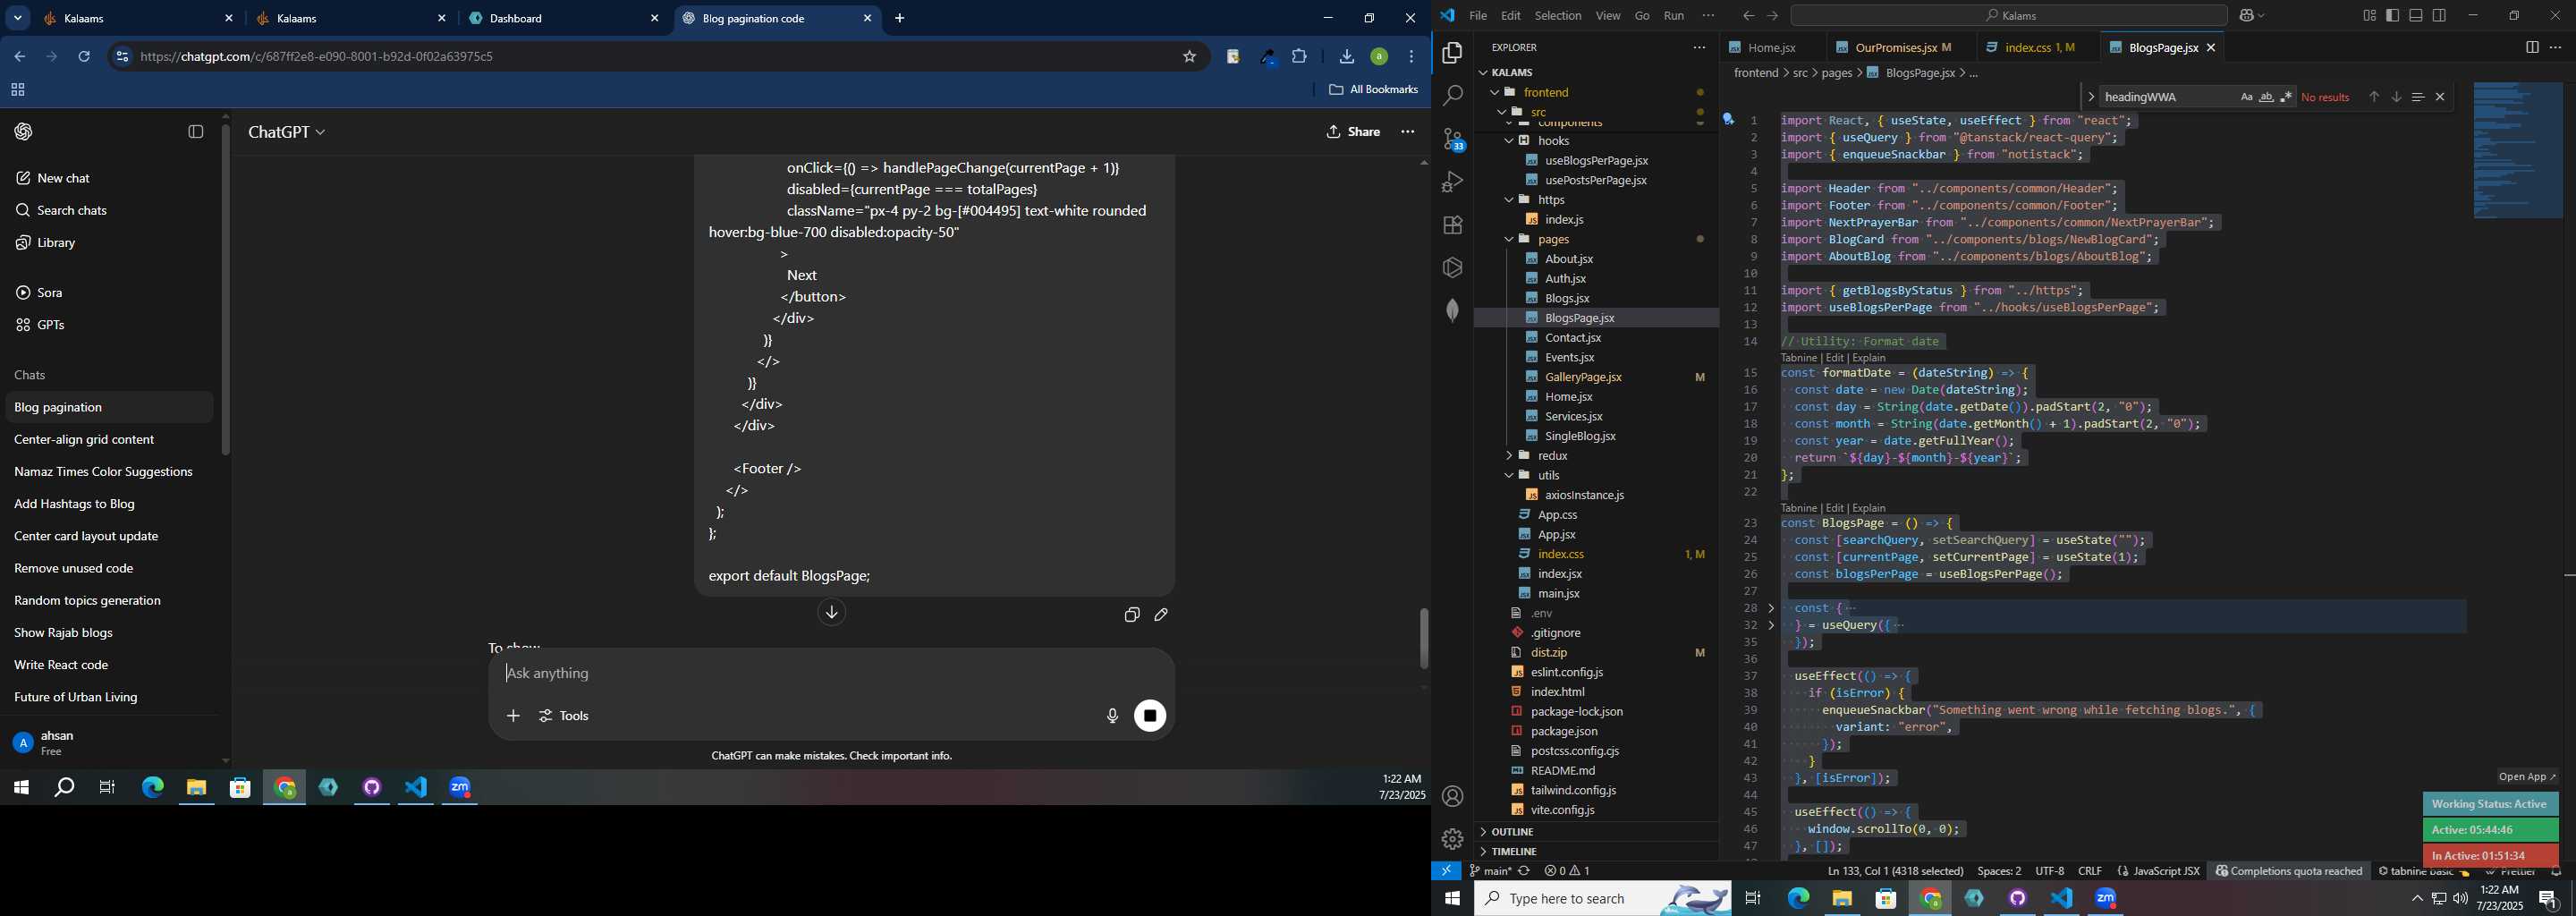
Task: Open the Search view in VS Code activity bar
Action: 1452,96
